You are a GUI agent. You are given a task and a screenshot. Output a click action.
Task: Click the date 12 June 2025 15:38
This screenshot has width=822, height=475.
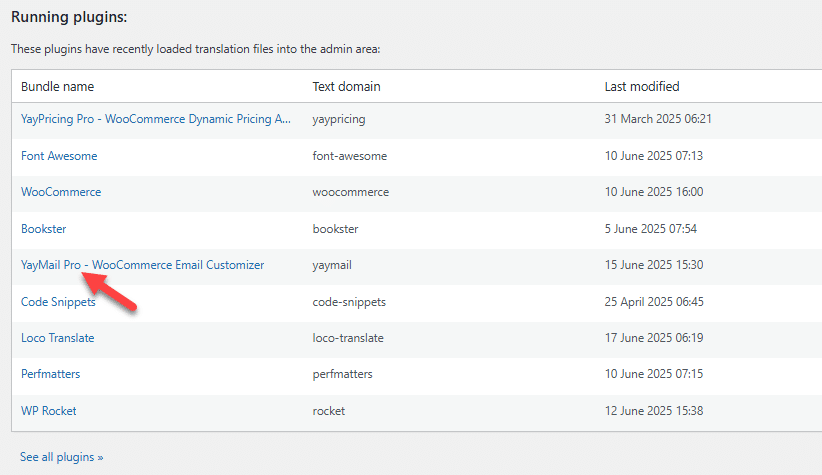(654, 411)
